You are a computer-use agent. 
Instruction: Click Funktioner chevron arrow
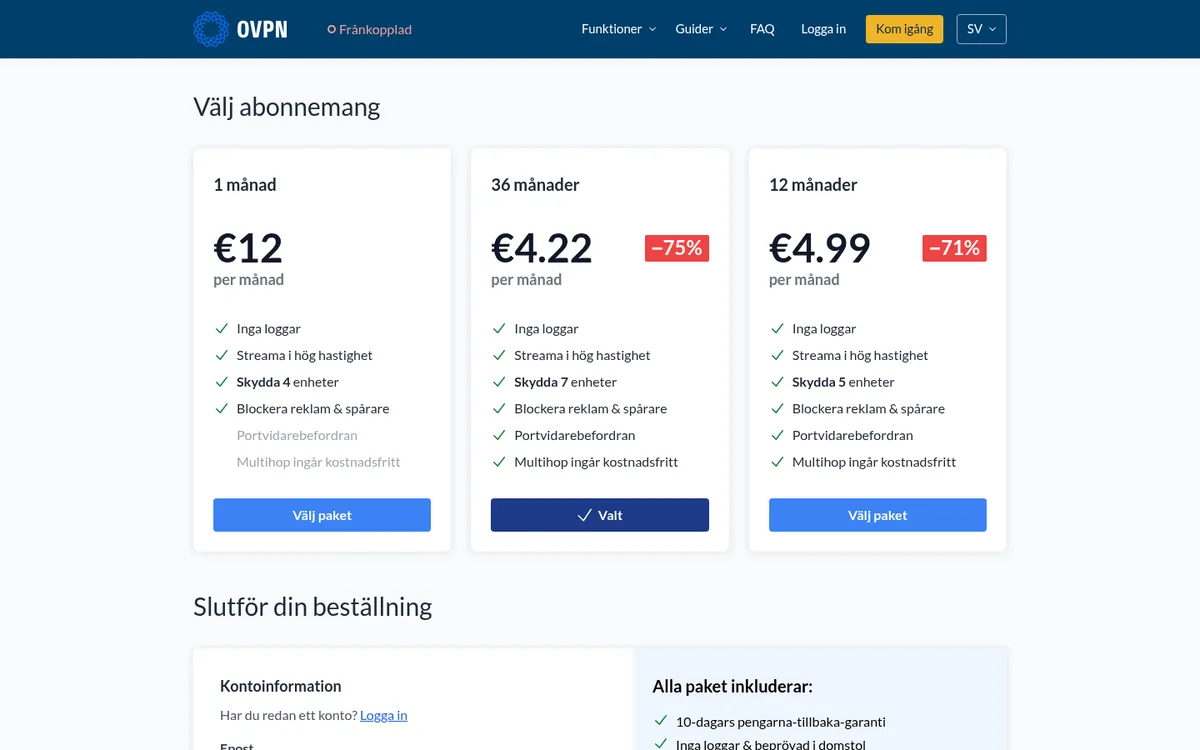tap(652, 29)
